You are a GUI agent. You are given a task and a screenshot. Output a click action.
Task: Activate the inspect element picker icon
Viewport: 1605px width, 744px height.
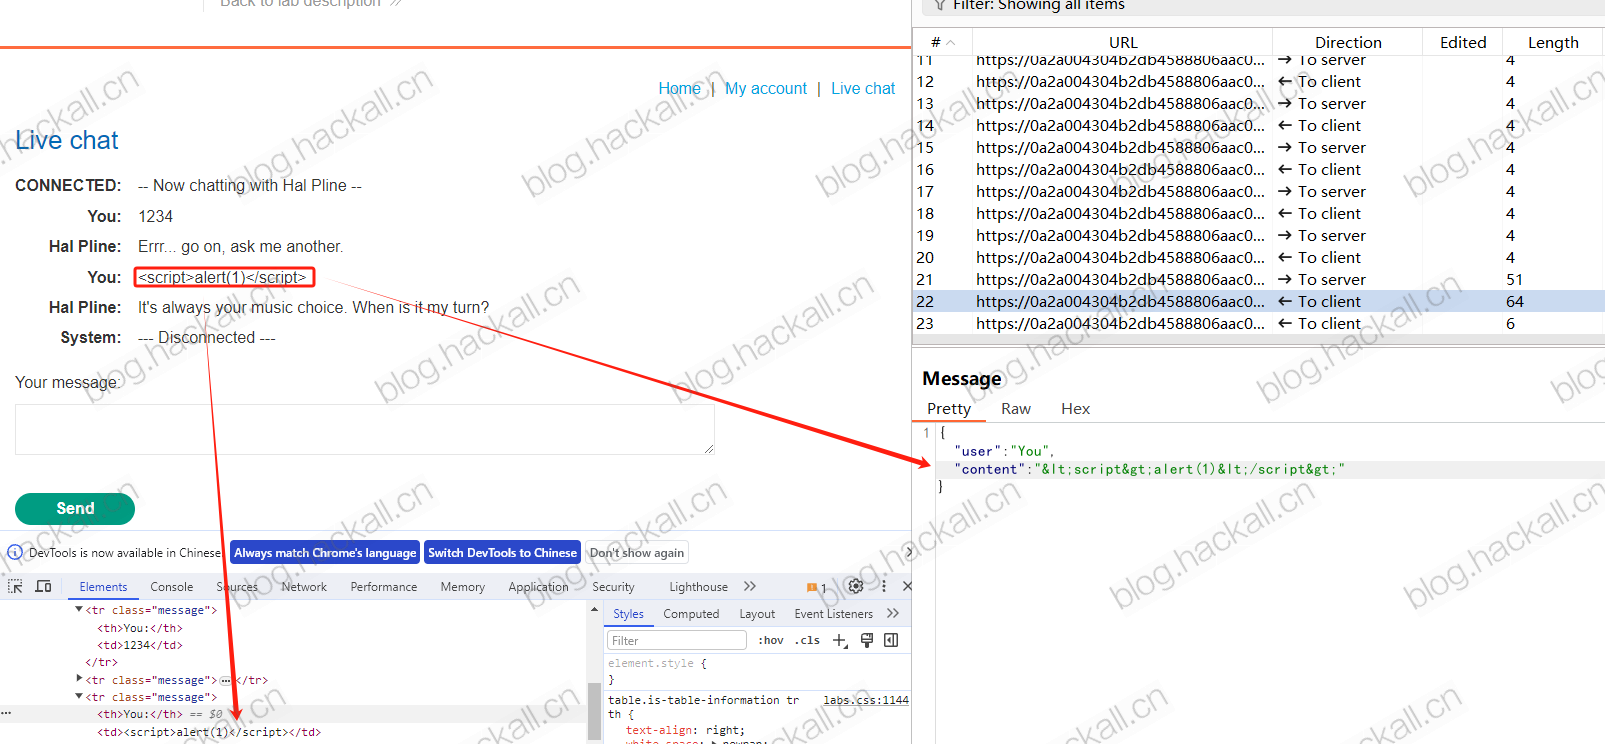(x=15, y=586)
